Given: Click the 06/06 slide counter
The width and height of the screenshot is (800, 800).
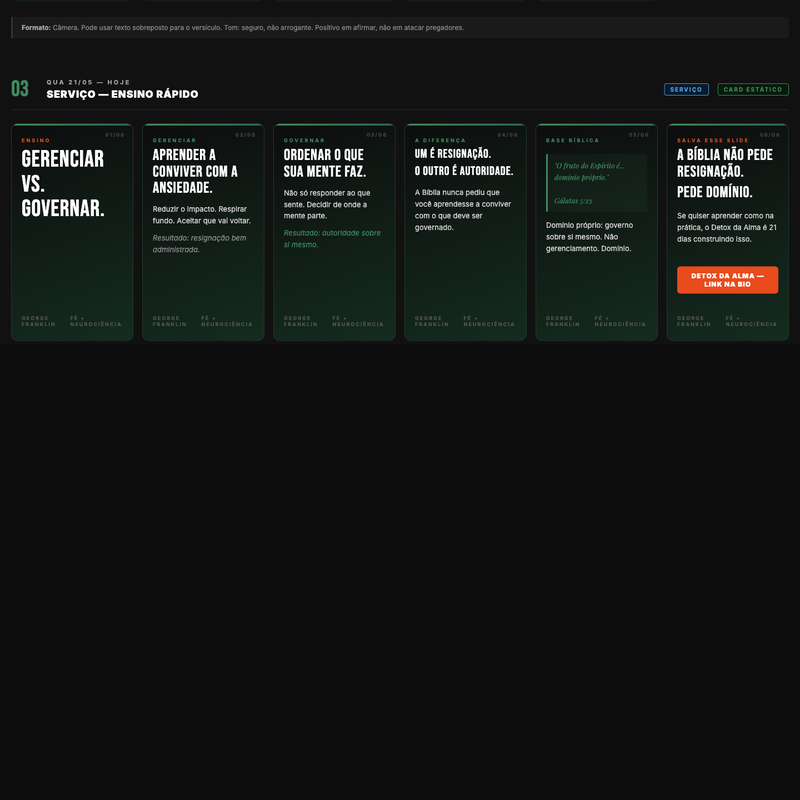Looking at the screenshot, I should pos(770,135).
